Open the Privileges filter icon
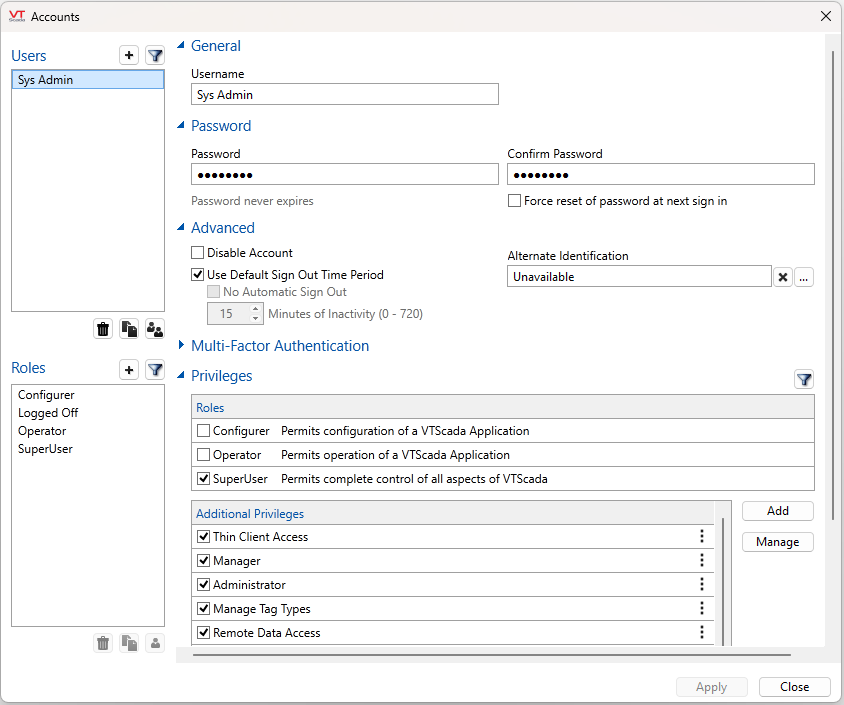 [x=804, y=379]
